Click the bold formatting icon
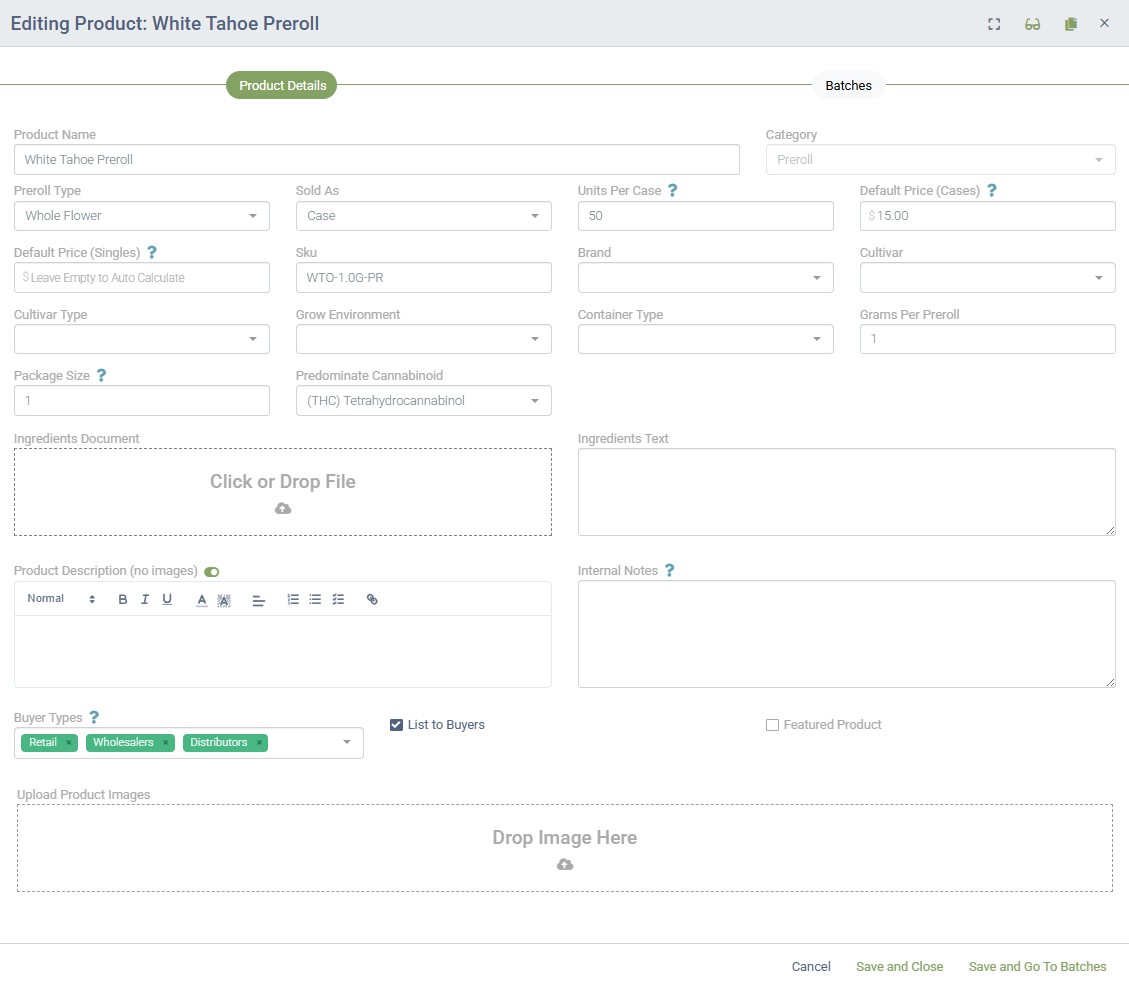 coord(123,600)
